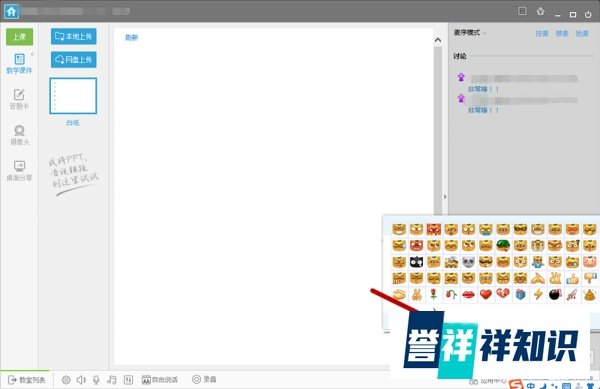Insert the poop emoji
Viewport: 600px width, 389px height.
(590, 295)
